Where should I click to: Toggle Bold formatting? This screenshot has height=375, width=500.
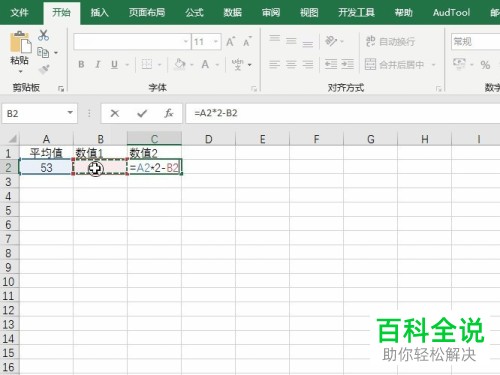pos(81,64)
